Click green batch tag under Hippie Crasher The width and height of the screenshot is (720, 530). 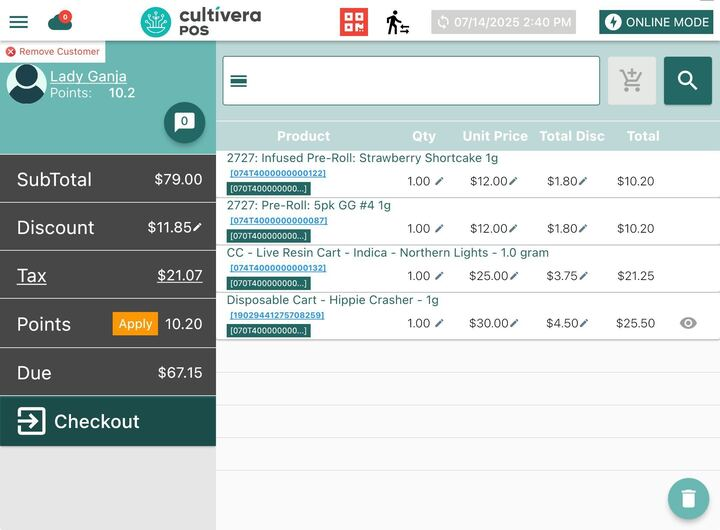coord(268,330)
